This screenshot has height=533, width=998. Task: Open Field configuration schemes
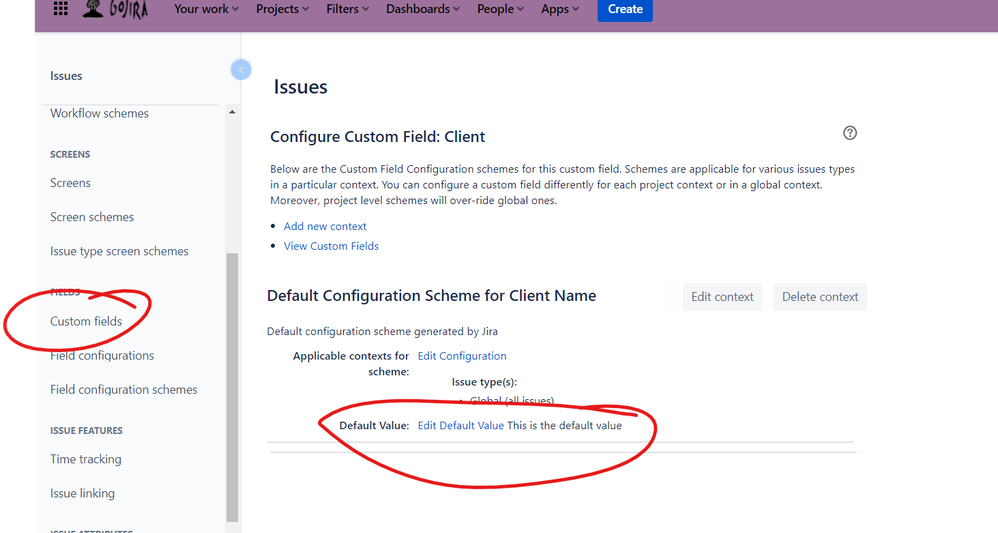(123, 389)
